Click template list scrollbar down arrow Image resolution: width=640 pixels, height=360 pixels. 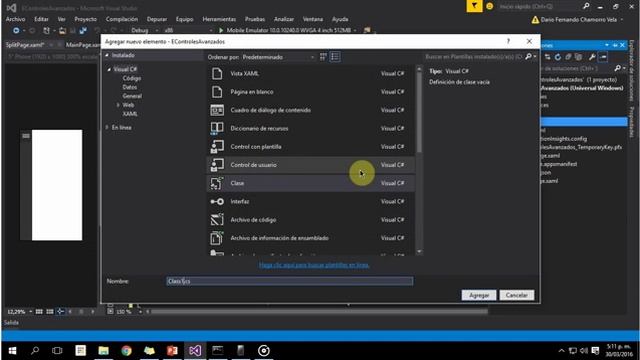(419, 251)
